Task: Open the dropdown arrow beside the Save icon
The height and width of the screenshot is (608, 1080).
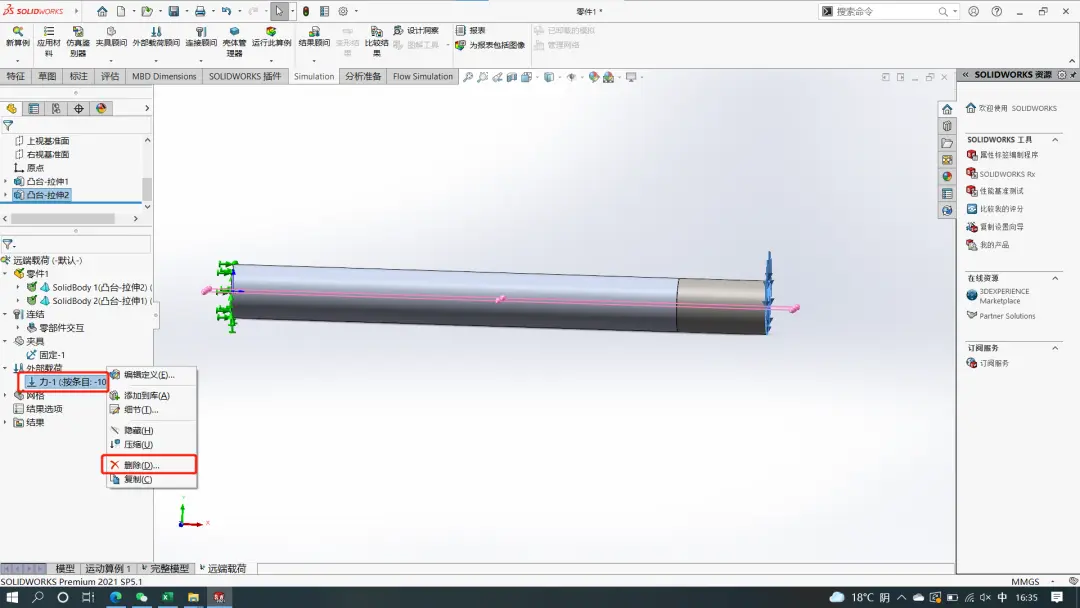Action: [x=186, y=11]
